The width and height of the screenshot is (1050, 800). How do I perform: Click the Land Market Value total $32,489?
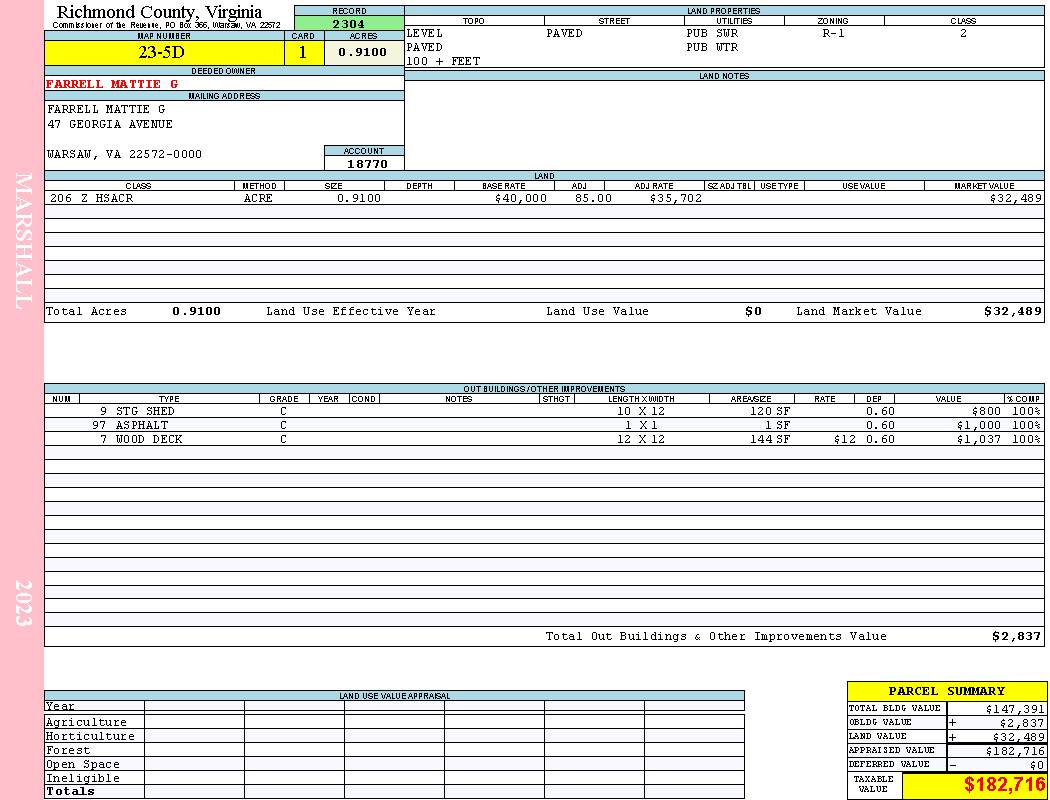click(1012, 311)
